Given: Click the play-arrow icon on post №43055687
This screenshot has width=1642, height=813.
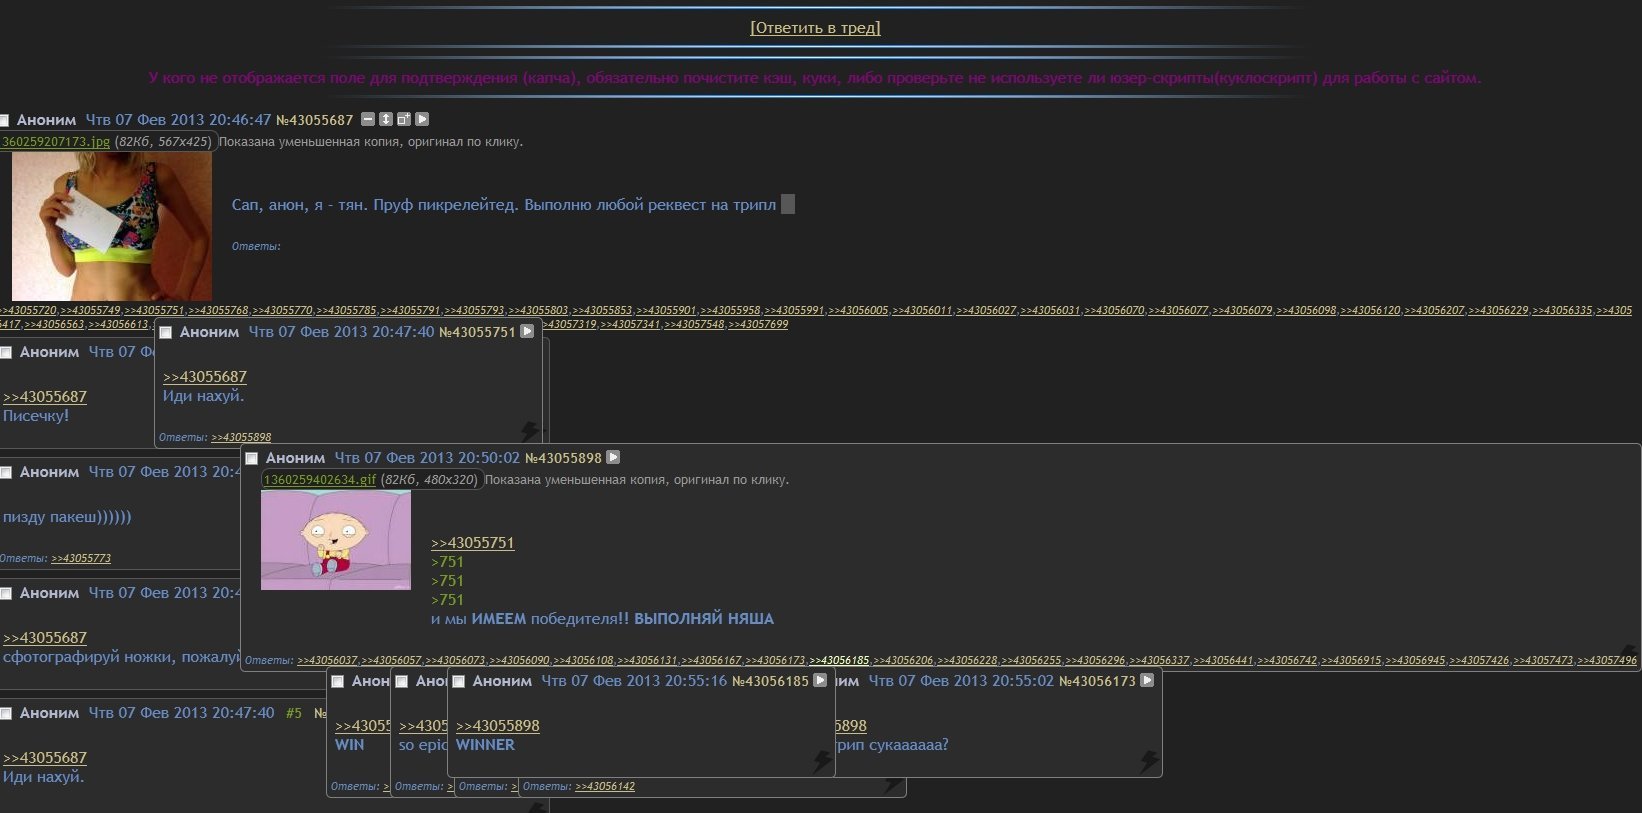Looking at the screenshot, I should pos(422,119).
